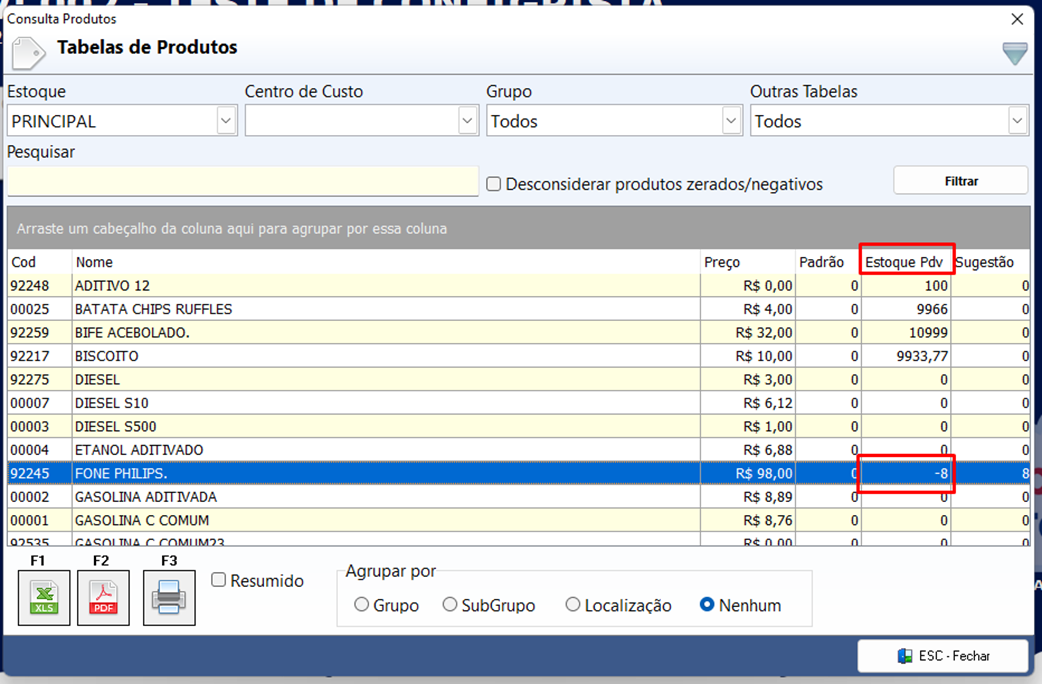1042x684 pixels.
Task: Choose SubGrupo grouping option
Action: tap(450, 604)
